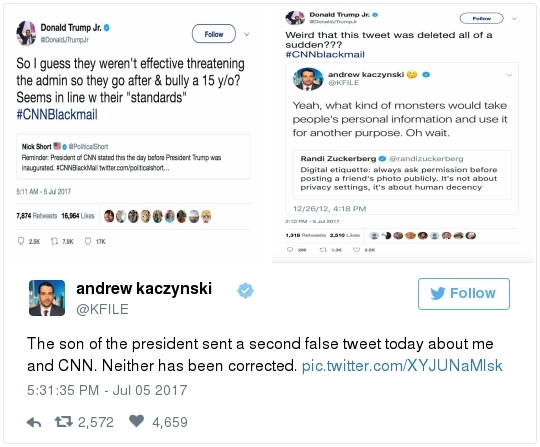Click the reply arrow icon on Kaczynski's tweet
This screenshot has width=540, height=447.
(x=34, y=422)
